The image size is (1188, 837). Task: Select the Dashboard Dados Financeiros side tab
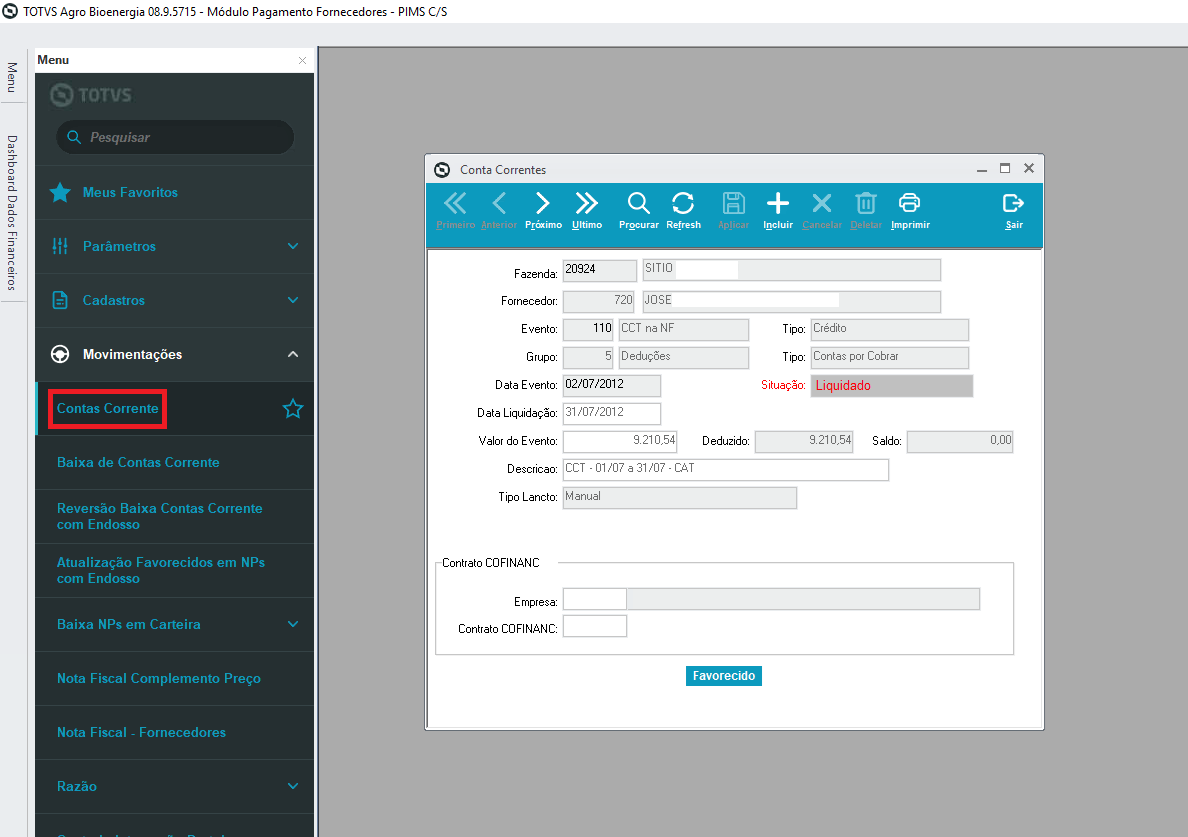(12, 213)
